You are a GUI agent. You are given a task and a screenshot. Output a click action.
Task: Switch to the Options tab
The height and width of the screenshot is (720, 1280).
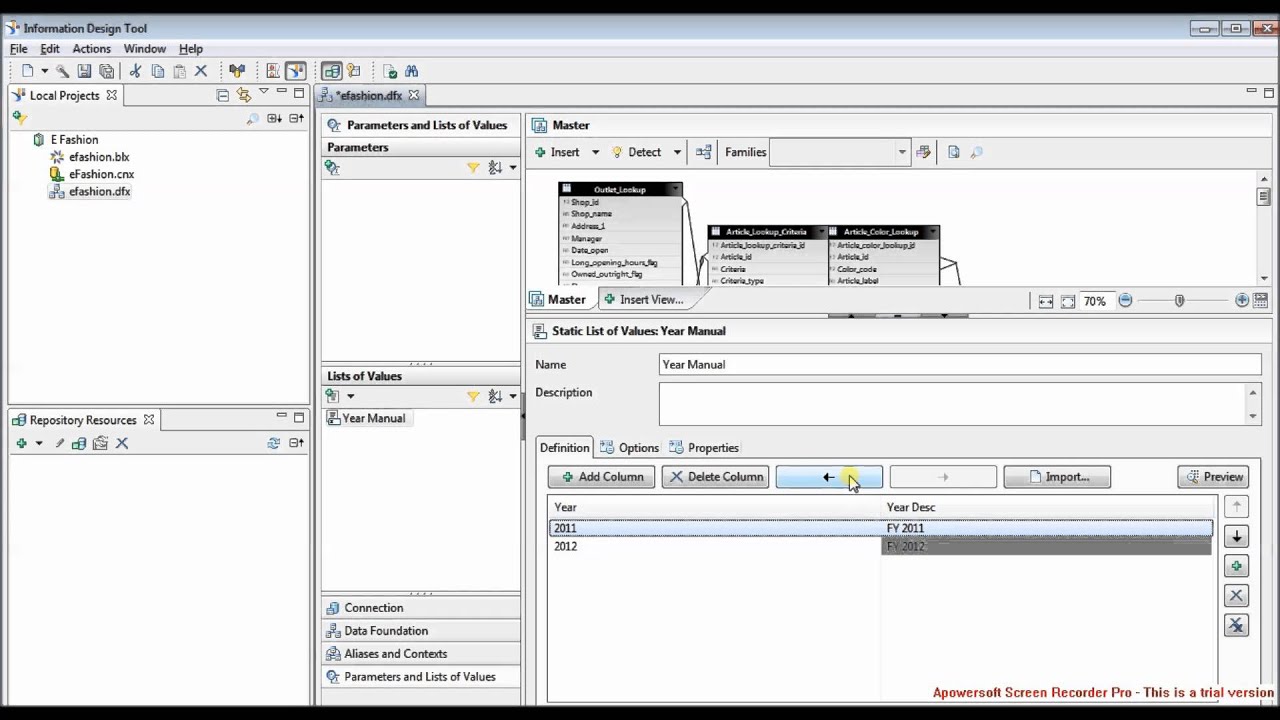point(630,448)
